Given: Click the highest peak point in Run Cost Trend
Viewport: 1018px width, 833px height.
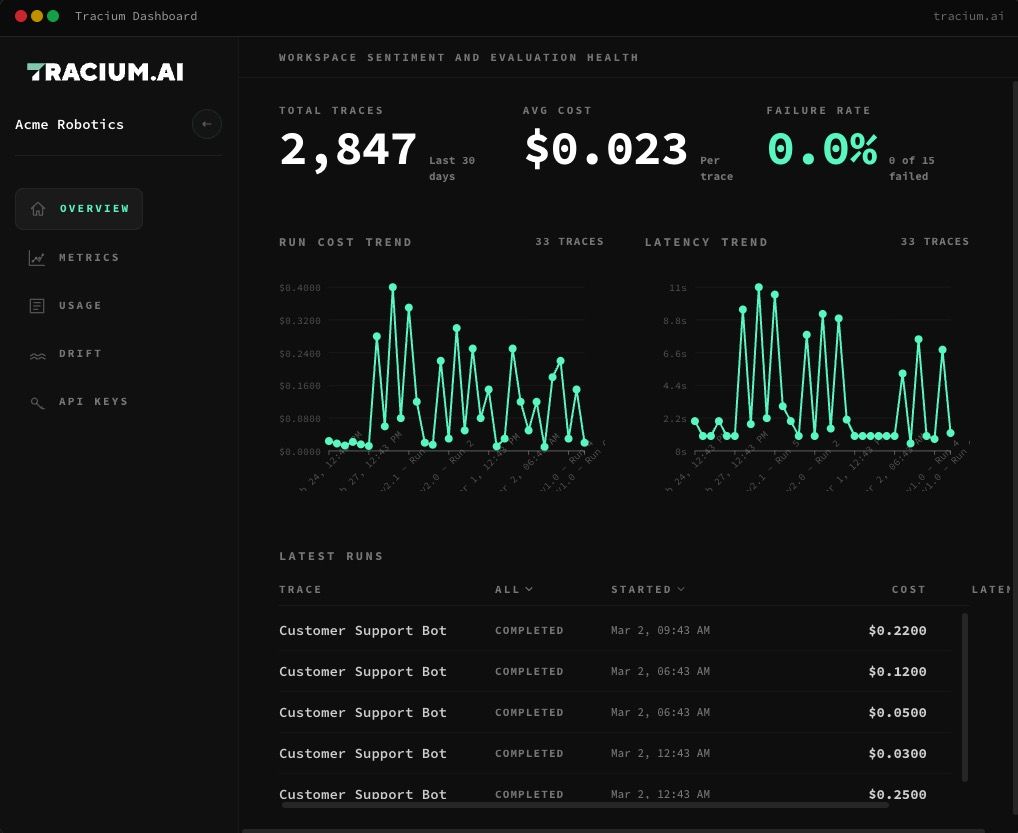Looking at the screenshot, I should [393, 287].
